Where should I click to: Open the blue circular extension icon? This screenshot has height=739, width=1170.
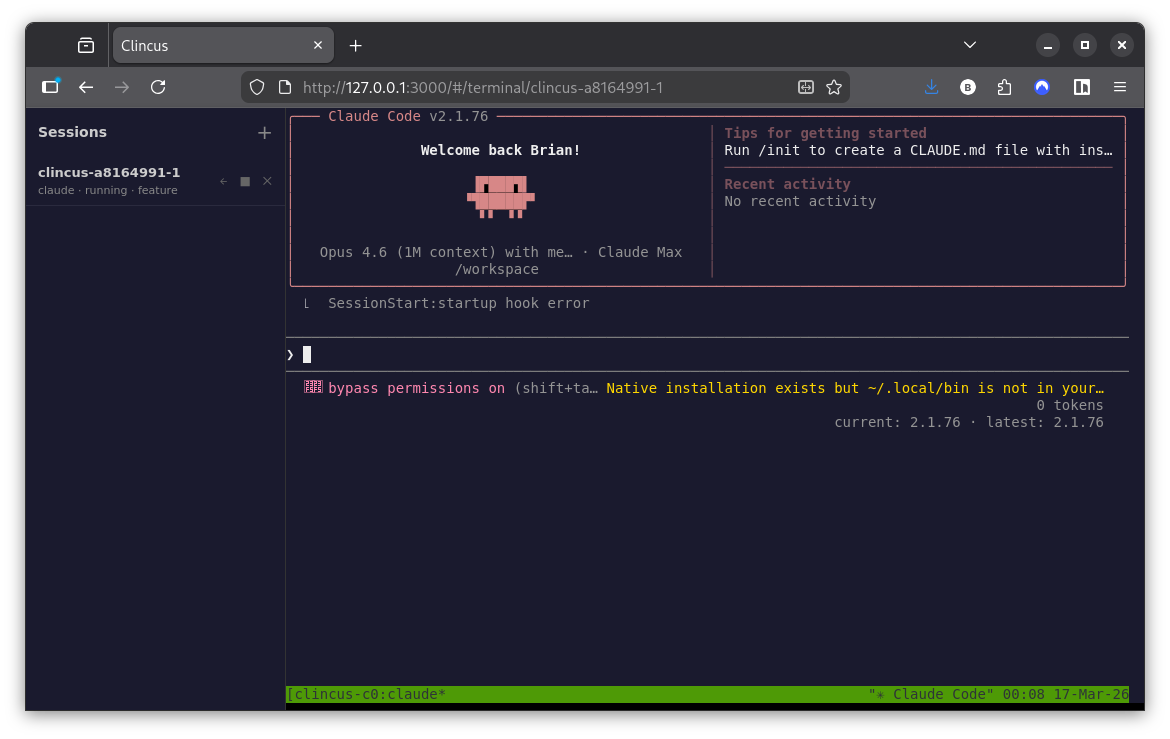pos(1042,87)
